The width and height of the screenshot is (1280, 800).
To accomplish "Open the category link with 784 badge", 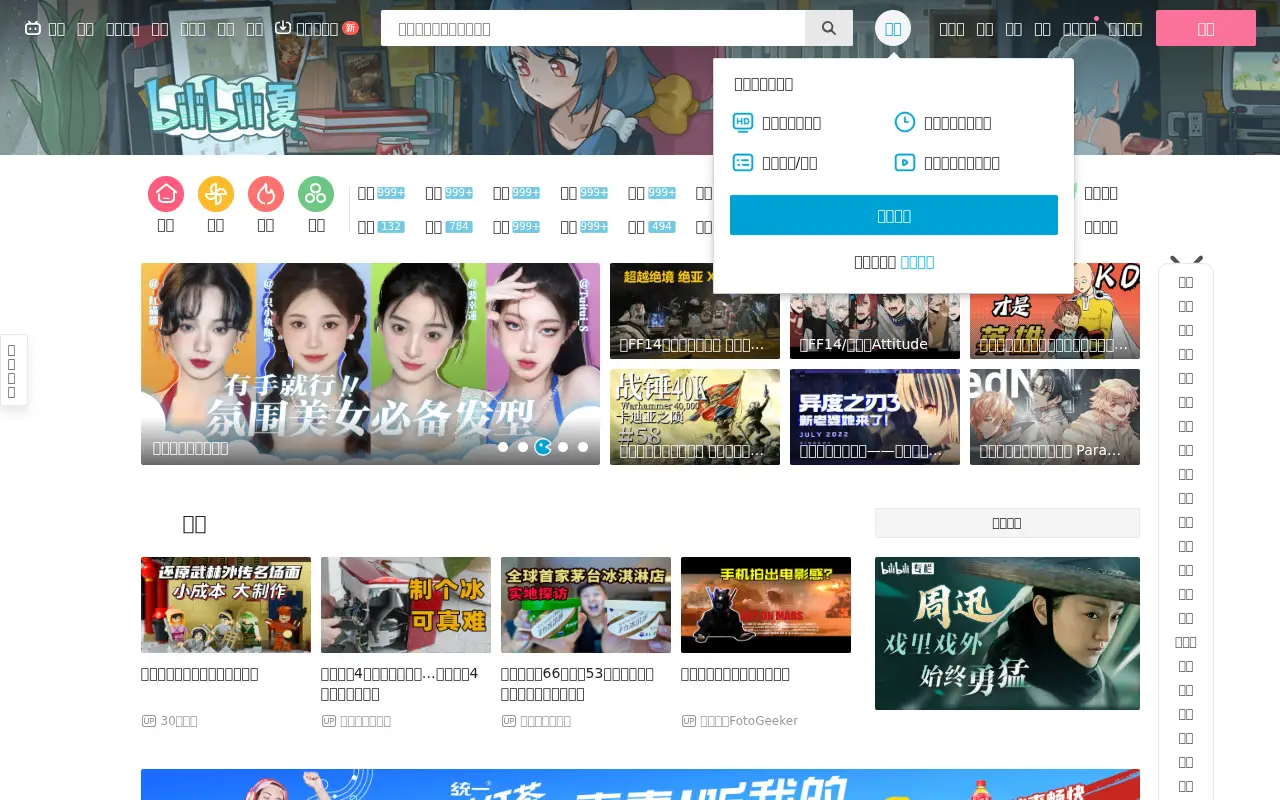I will tap(449, 227).
